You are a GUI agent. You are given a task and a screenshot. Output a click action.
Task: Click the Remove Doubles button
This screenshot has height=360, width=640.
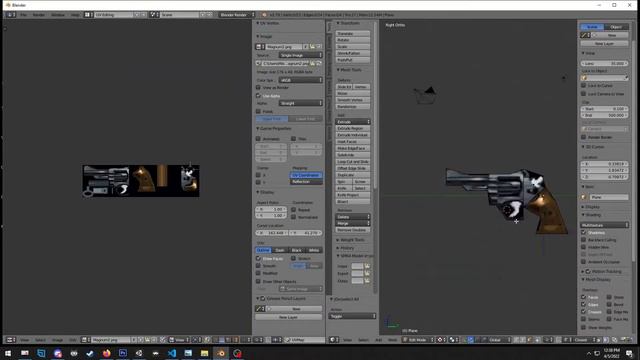(x=353, y=230)
